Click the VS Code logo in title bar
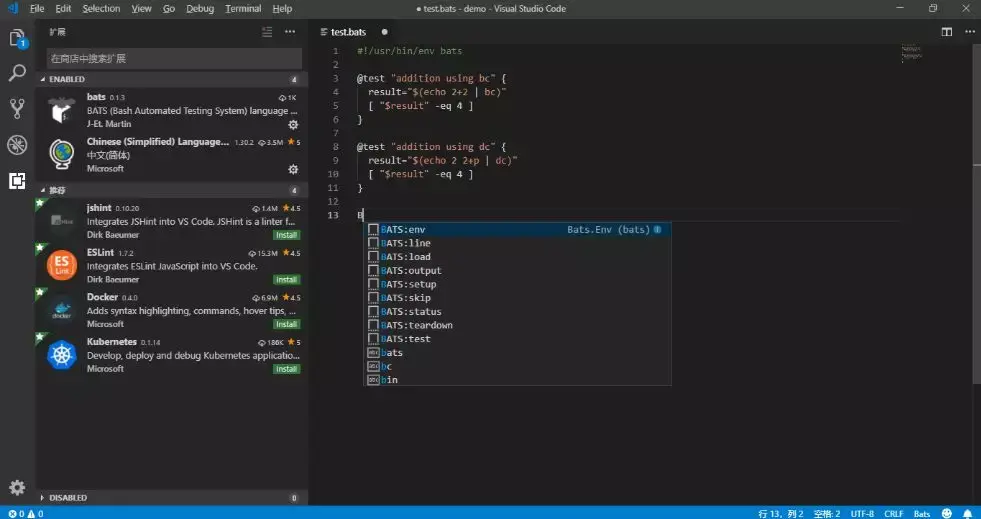Viewport: 981px width, 519px height. pyautogui.click(x=13, y=9)
